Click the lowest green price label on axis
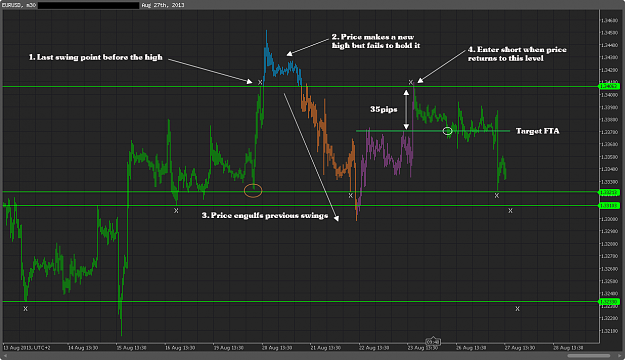625x360 pixels. click(x=609, y=302)
